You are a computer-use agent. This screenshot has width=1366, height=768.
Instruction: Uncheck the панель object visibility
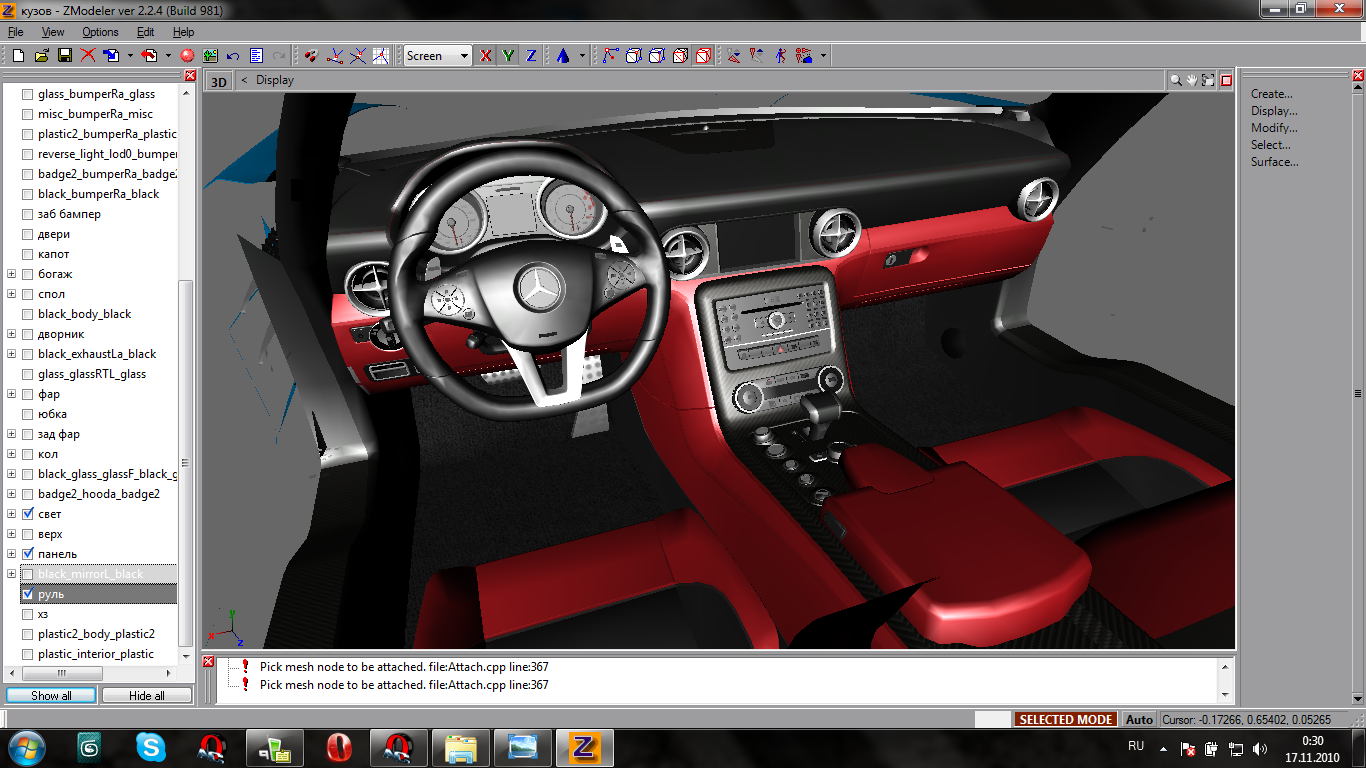(x=28, y=554)
